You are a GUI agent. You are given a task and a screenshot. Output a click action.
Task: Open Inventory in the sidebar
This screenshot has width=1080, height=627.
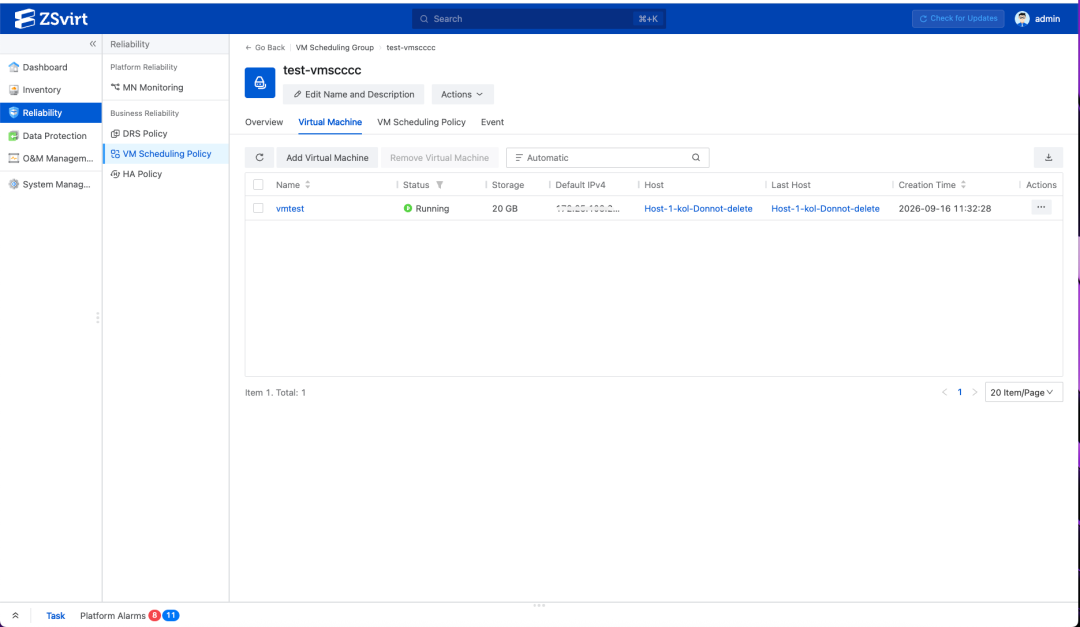coord(51,90)
